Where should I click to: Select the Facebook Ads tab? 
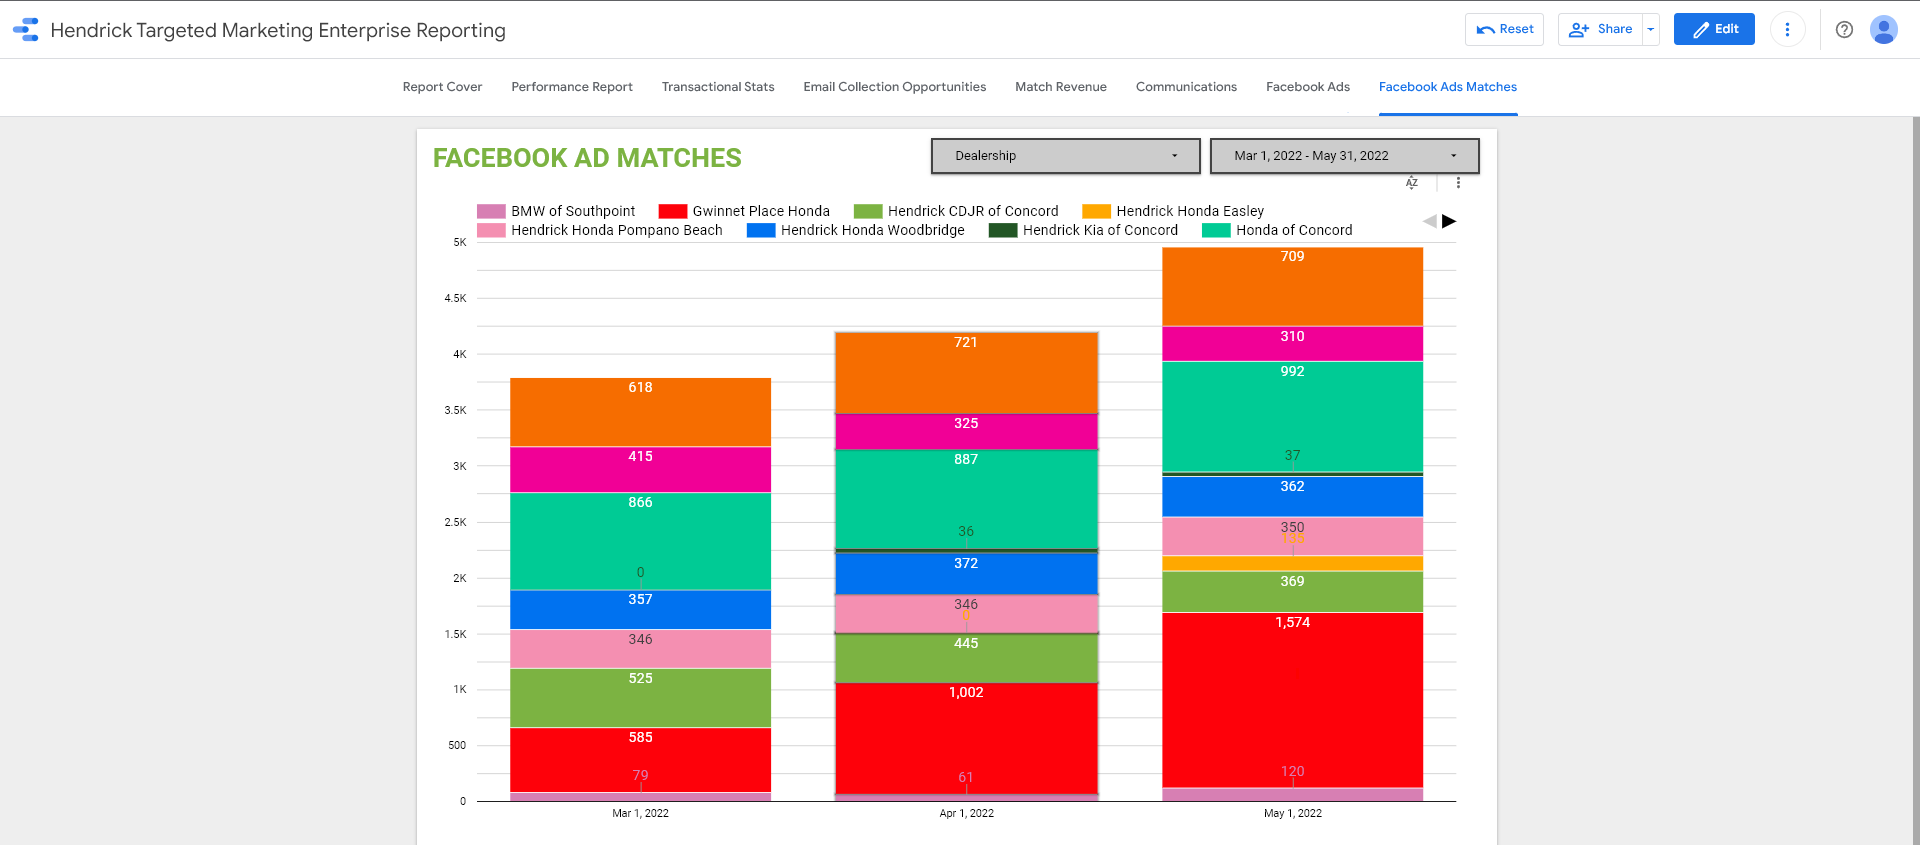pos(1308,87)
